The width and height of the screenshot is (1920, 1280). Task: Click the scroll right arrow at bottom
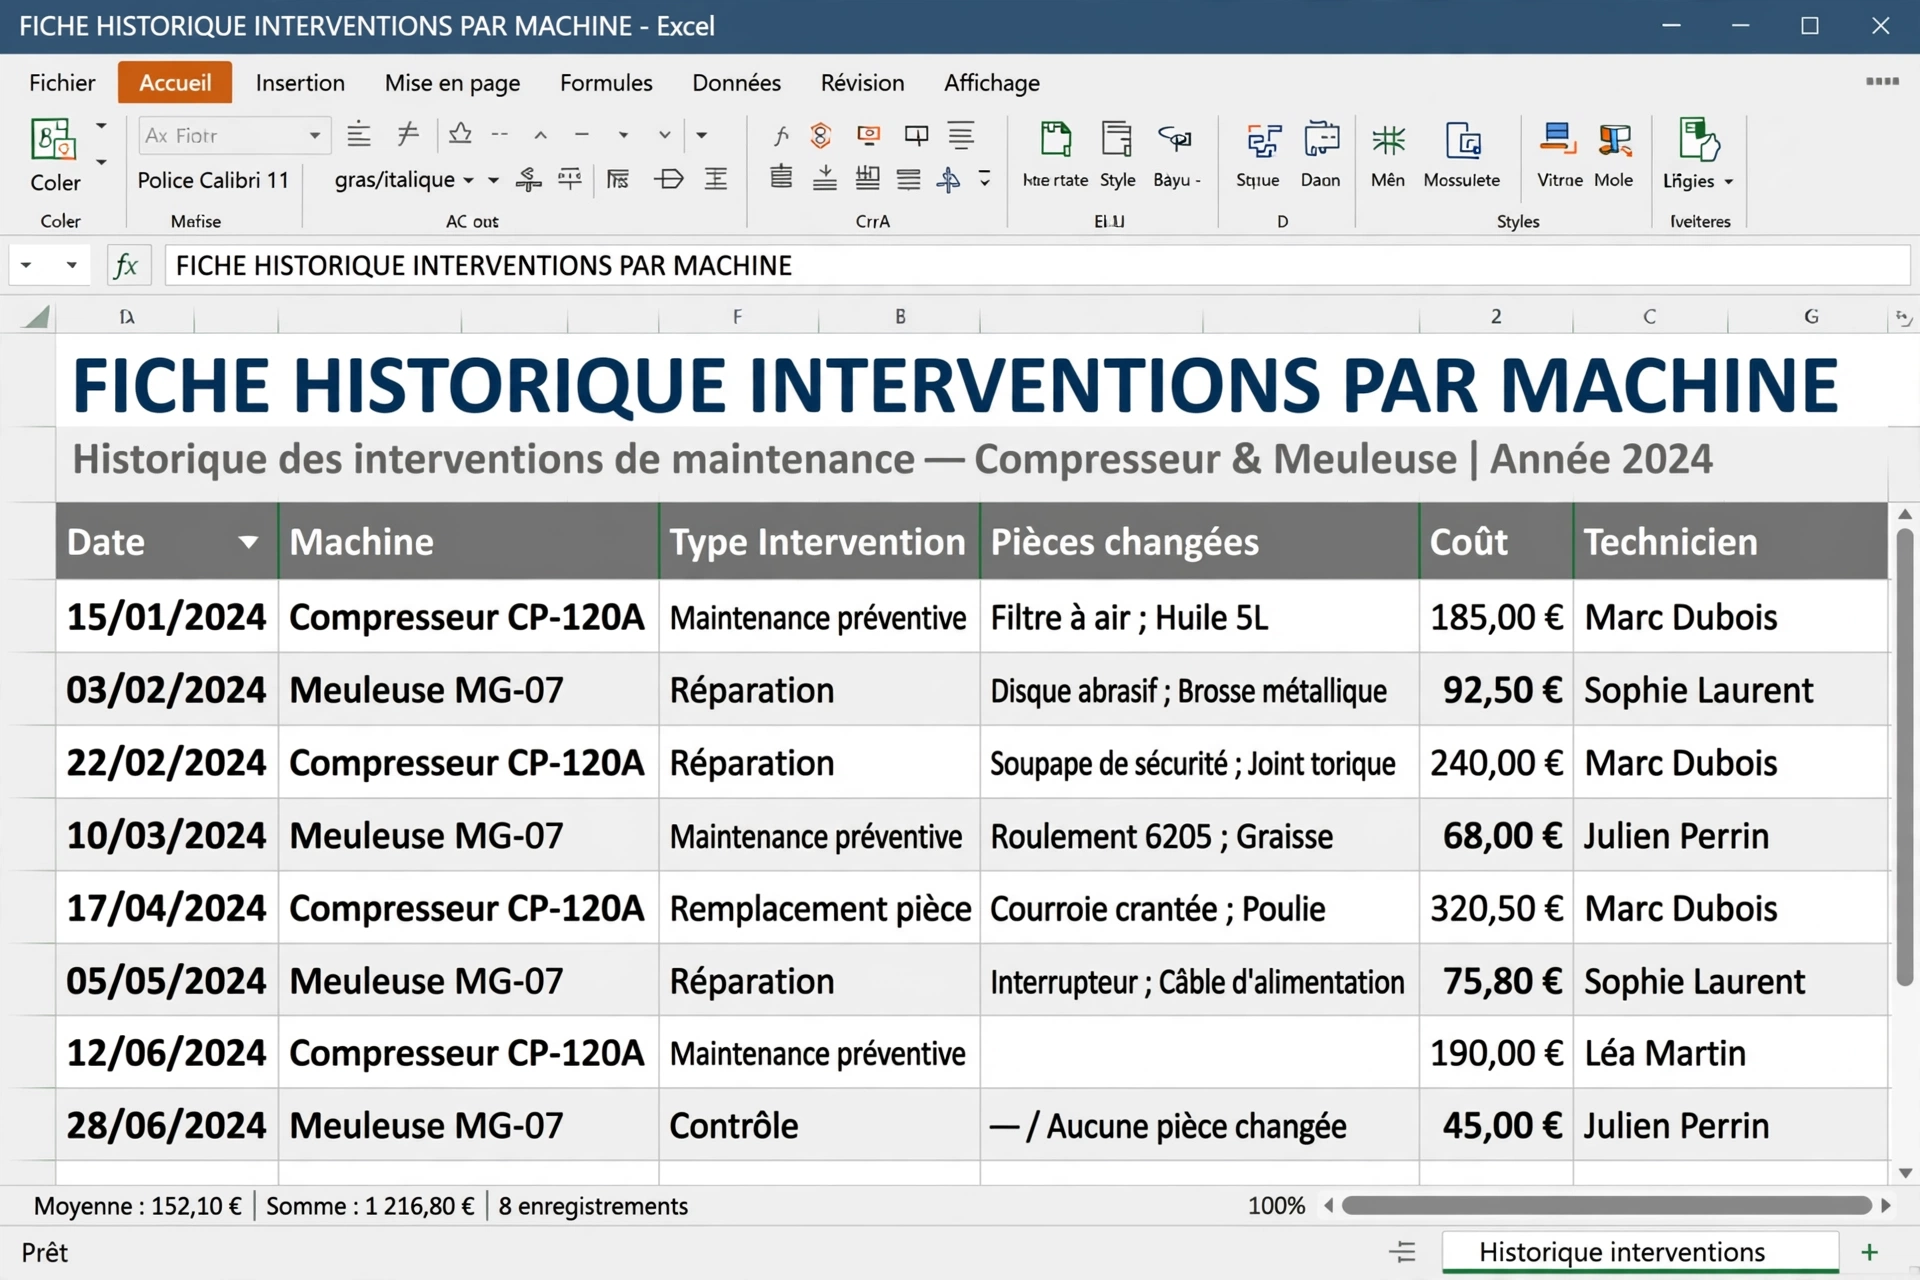tap(1886, 1206)
